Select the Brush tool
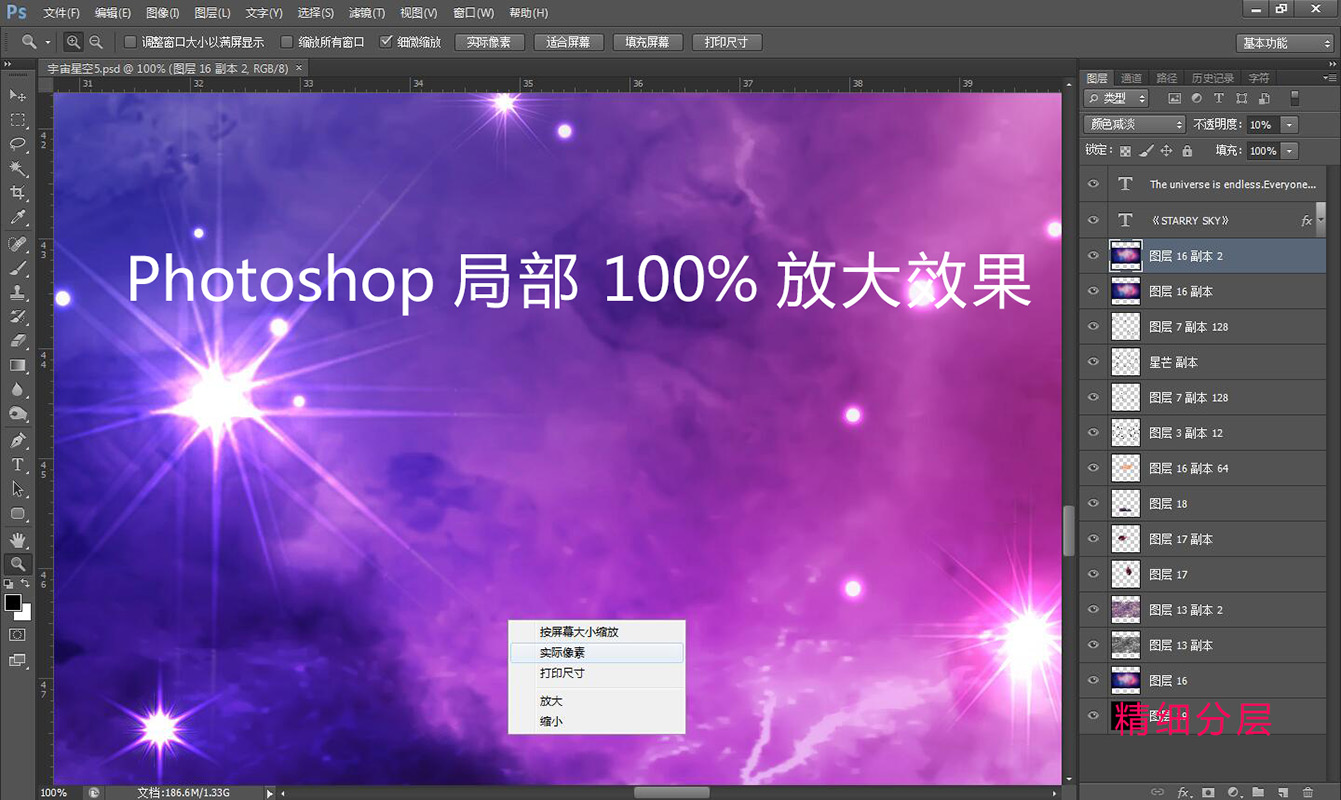The height and width of the screenshot is (800, 1341). [18, 268]
